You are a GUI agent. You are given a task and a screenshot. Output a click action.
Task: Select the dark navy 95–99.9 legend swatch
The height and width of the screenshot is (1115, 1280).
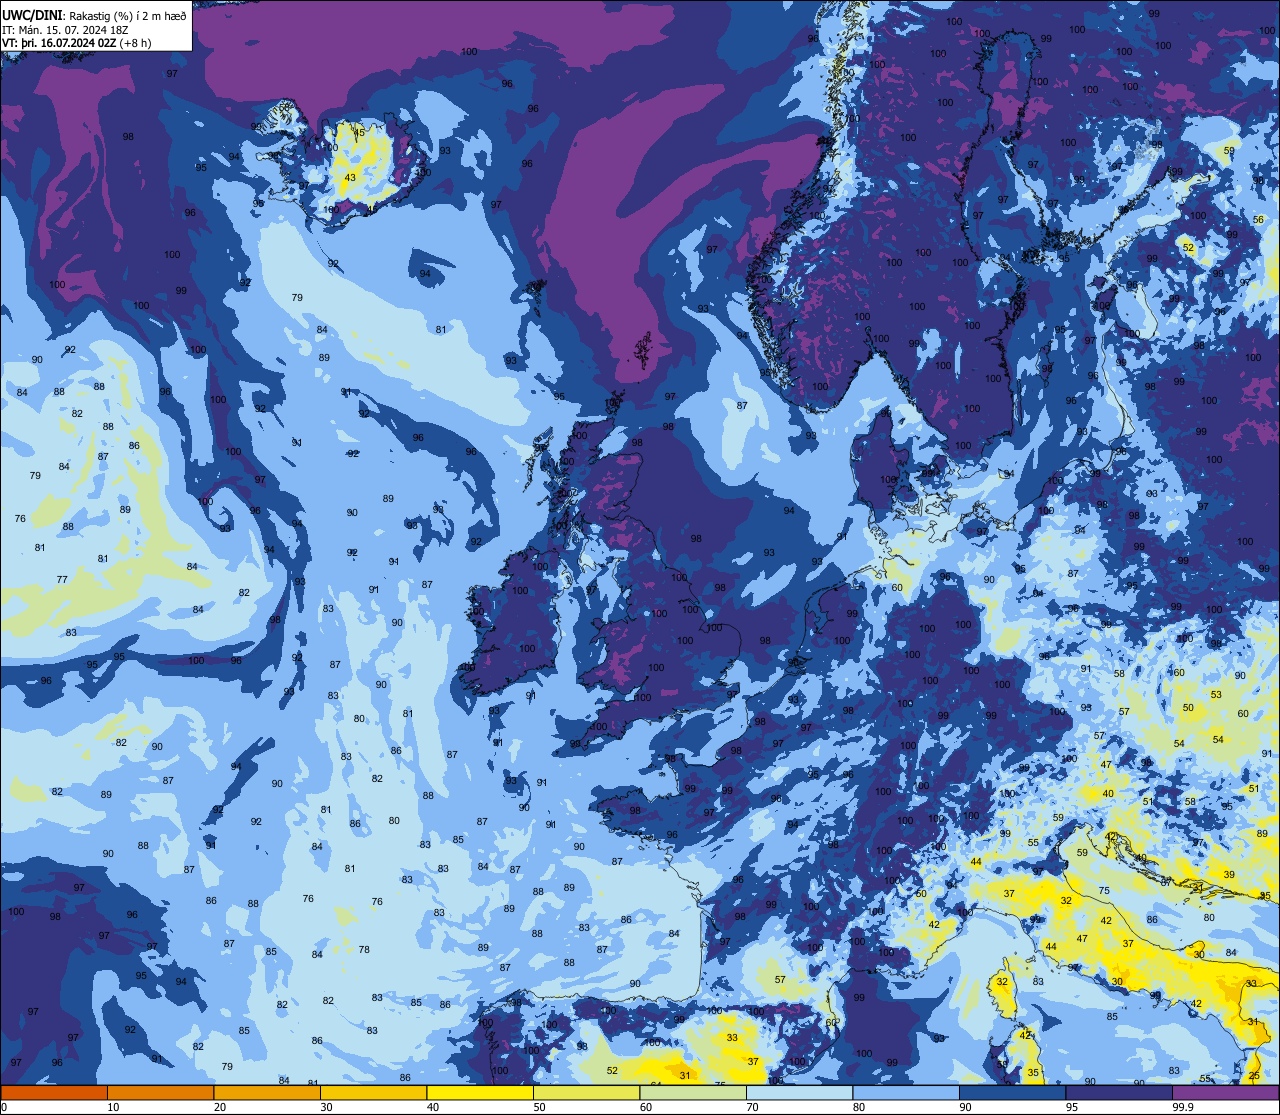pos(1119,1092)
